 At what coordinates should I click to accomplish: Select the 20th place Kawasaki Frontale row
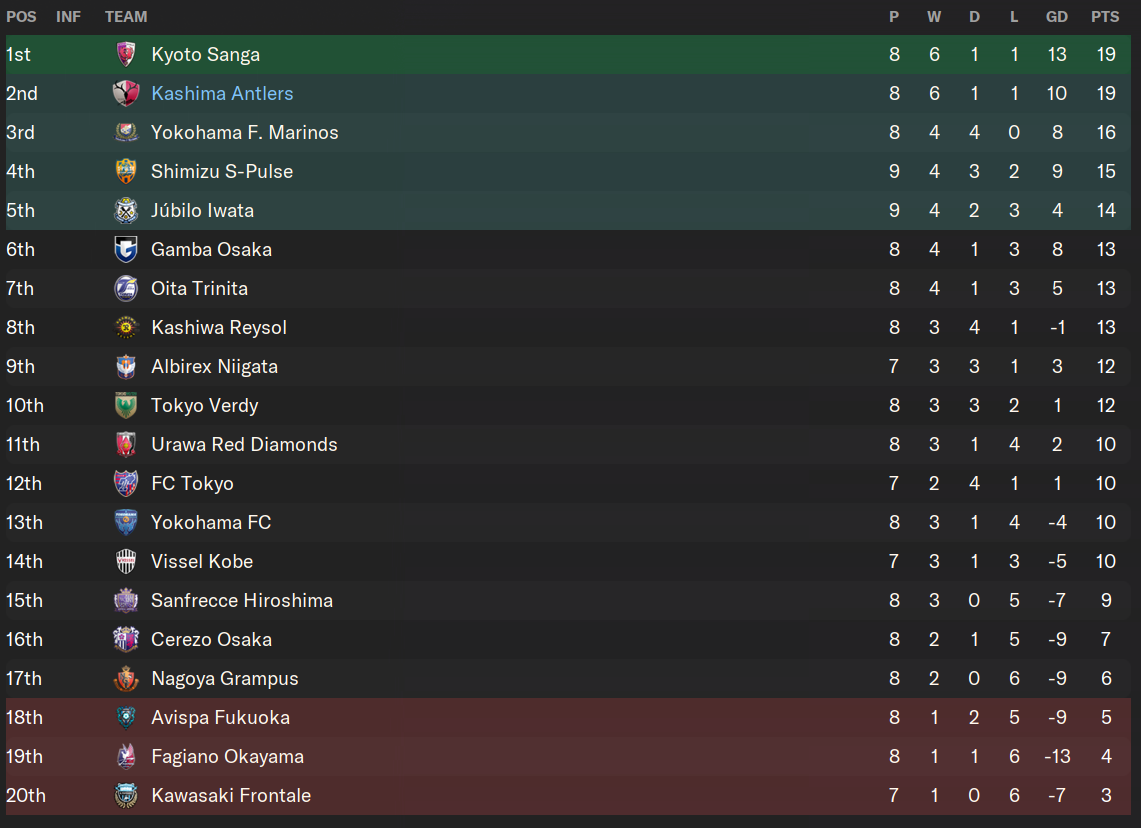tap(568, 795)
